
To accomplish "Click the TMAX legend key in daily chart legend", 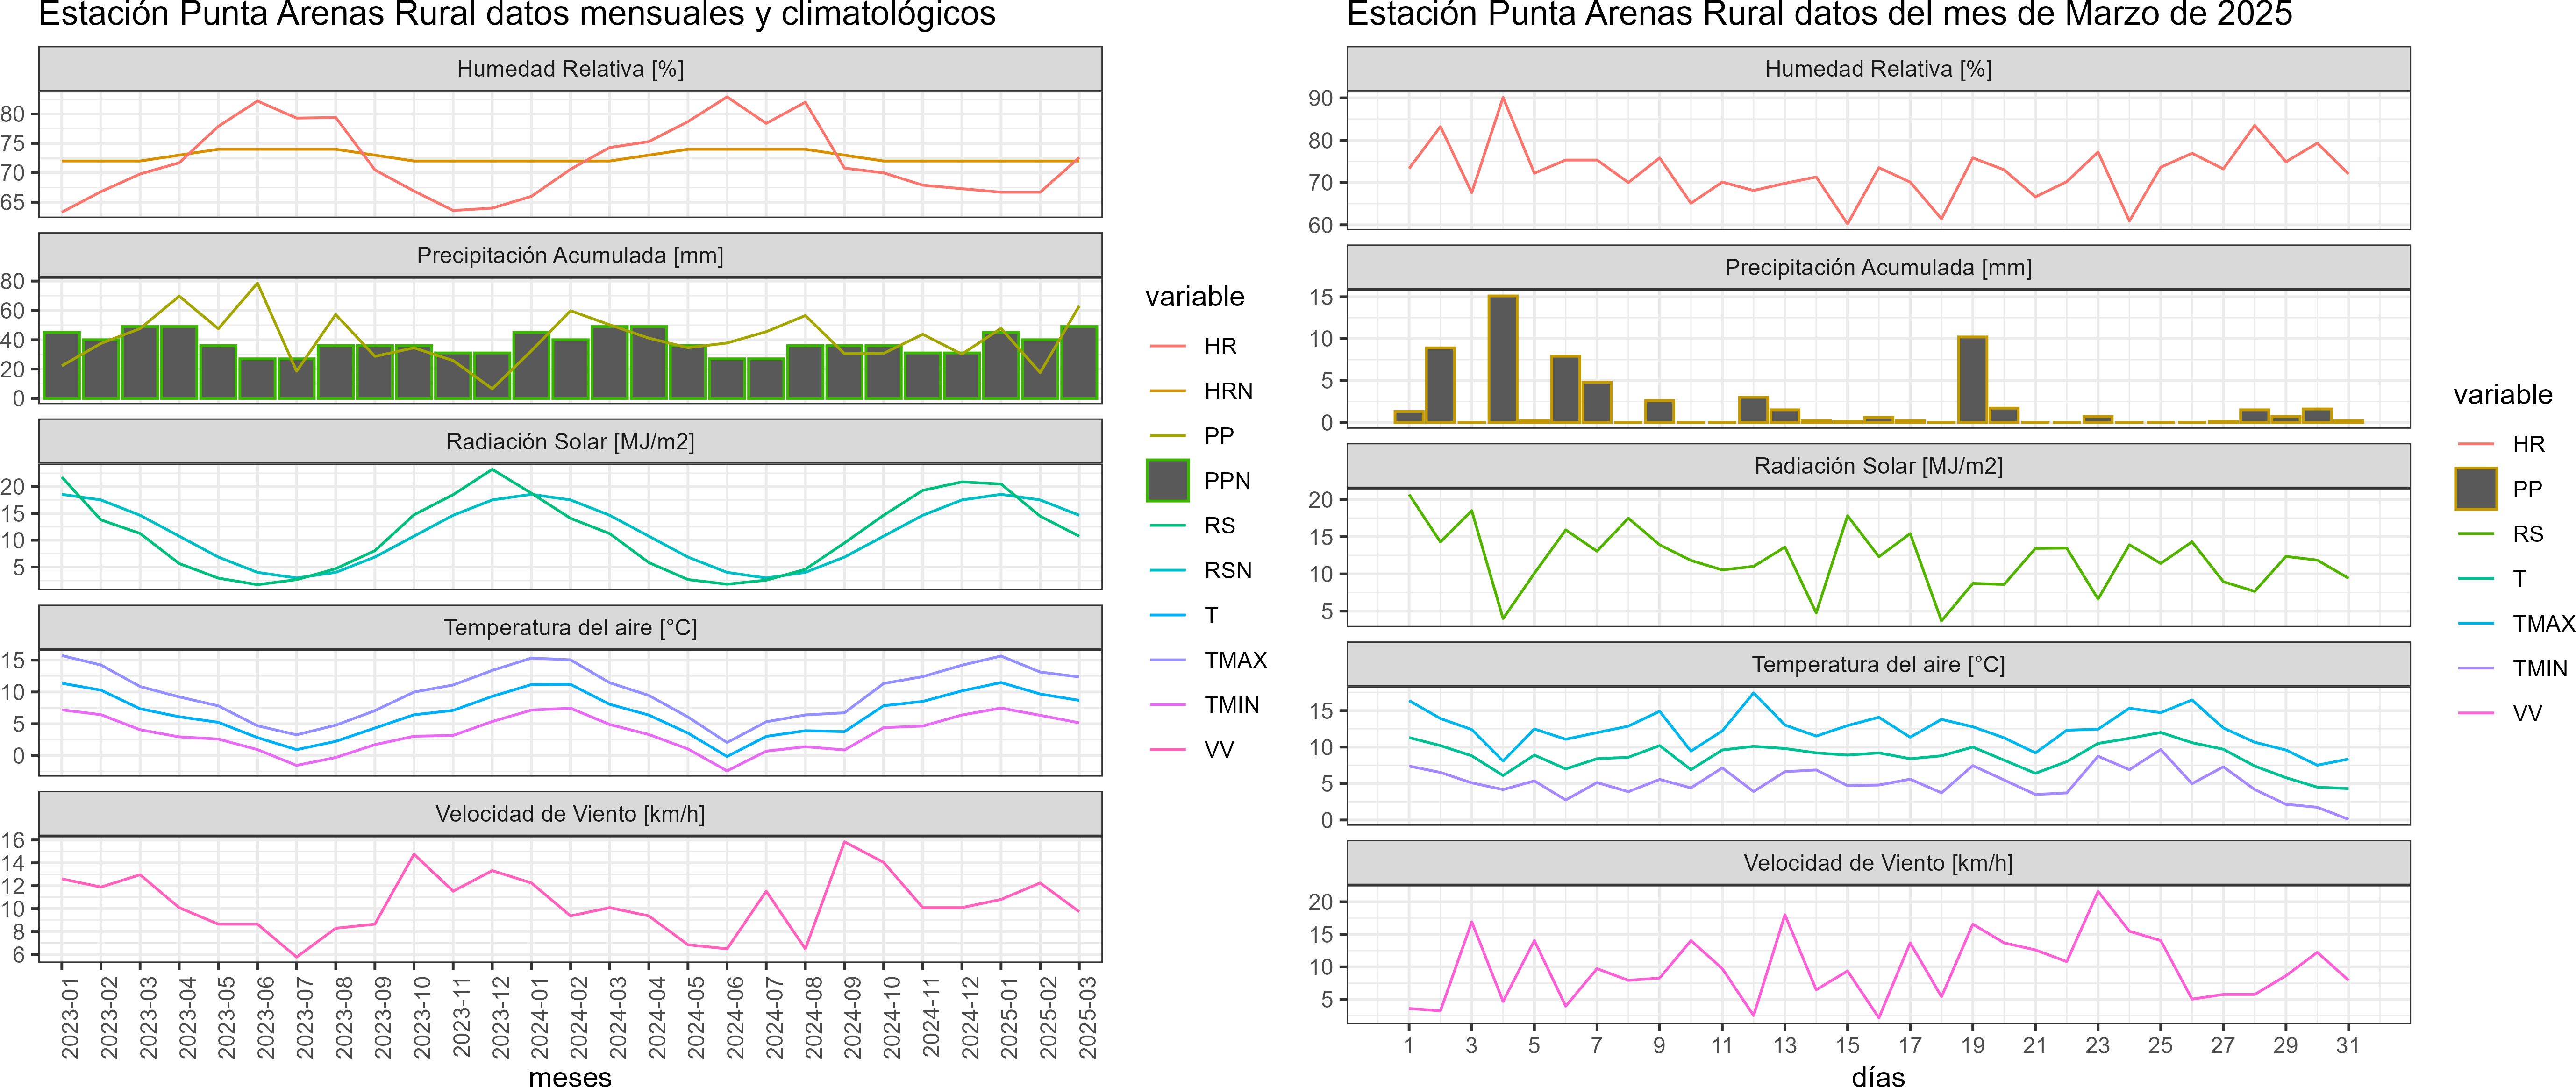I will pyautogui.click(x=2475, y=623).
